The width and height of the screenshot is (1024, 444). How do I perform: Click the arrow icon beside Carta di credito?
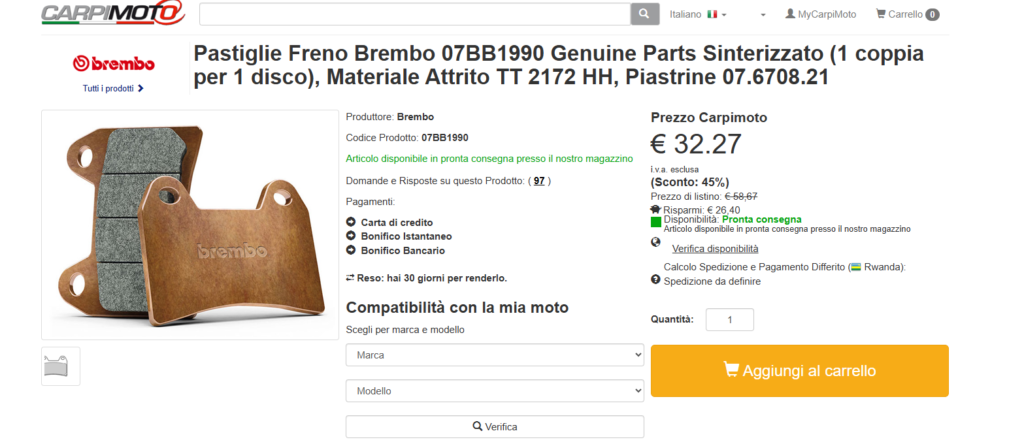click(351, 222)
